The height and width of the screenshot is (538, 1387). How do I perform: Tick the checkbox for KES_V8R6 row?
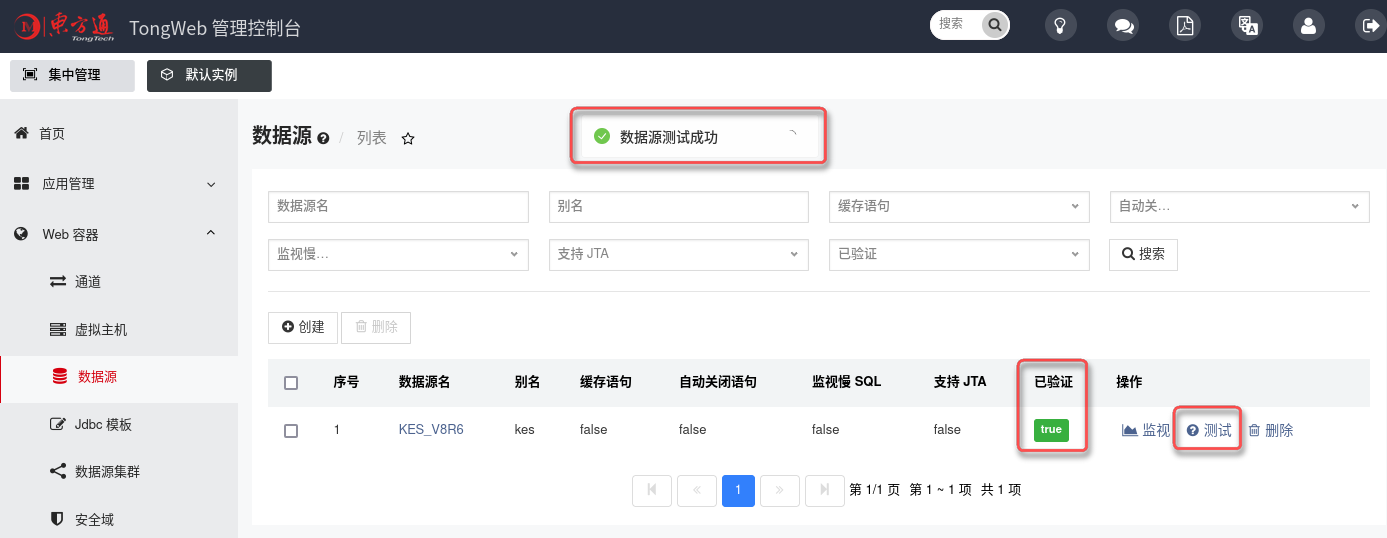pyautogui.click(x=291, y=431)
